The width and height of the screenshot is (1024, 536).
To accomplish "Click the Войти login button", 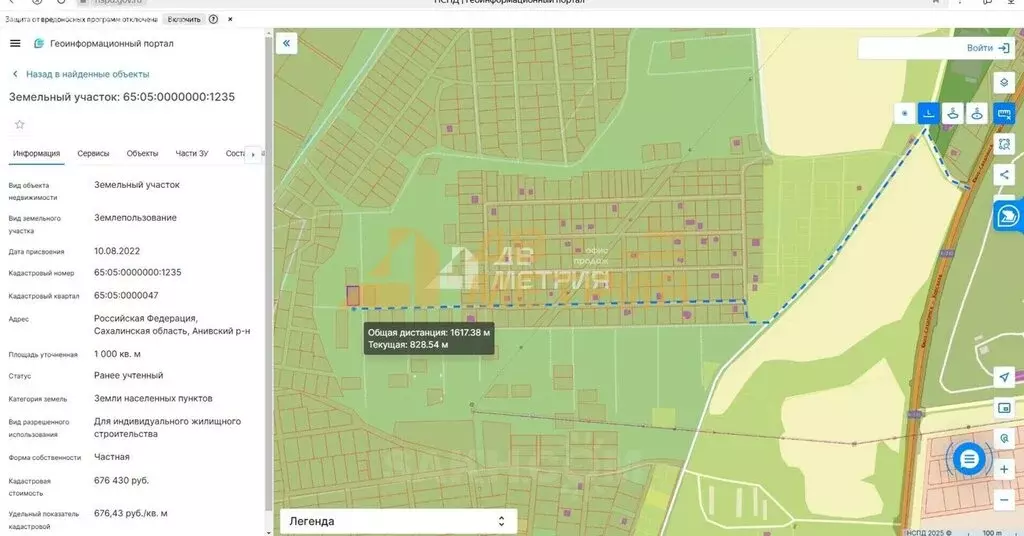I will tap(979, 48).
